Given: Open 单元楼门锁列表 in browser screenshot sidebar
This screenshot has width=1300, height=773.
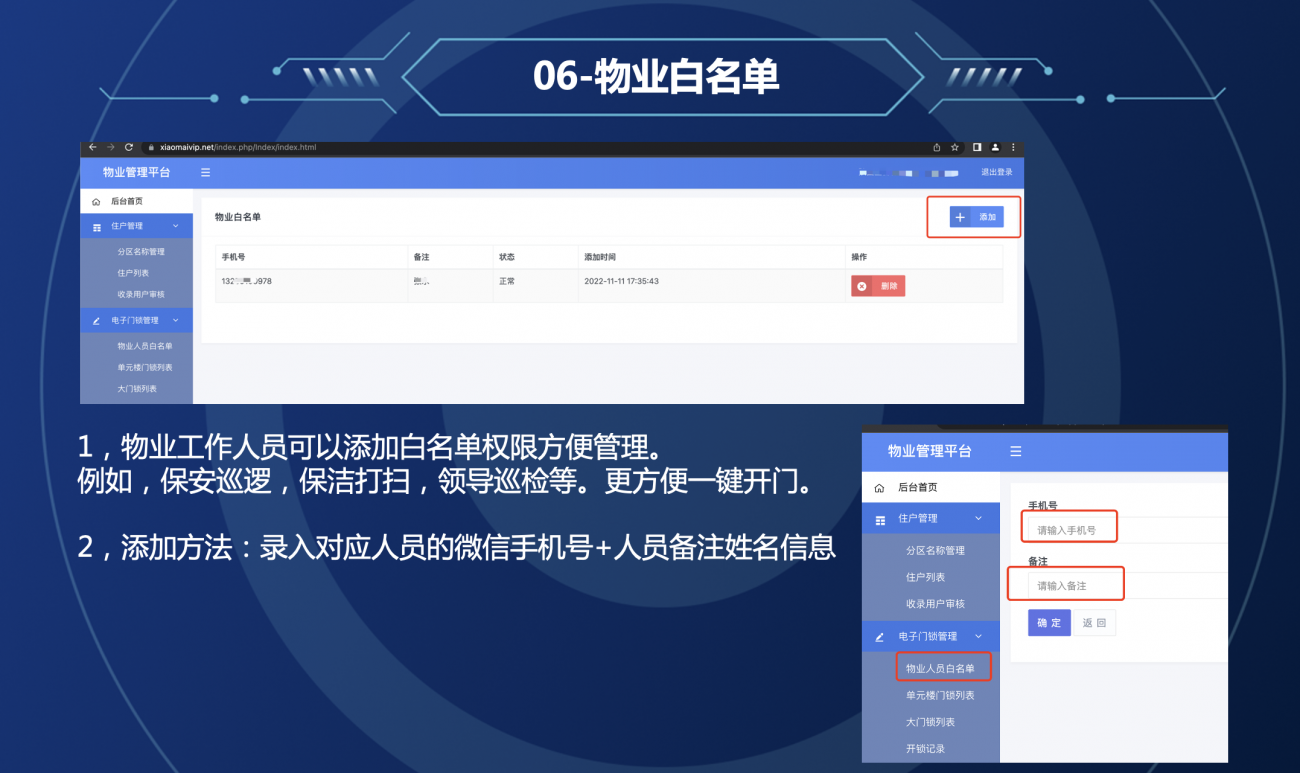Looking at the screenshot, I should [145, 367].
